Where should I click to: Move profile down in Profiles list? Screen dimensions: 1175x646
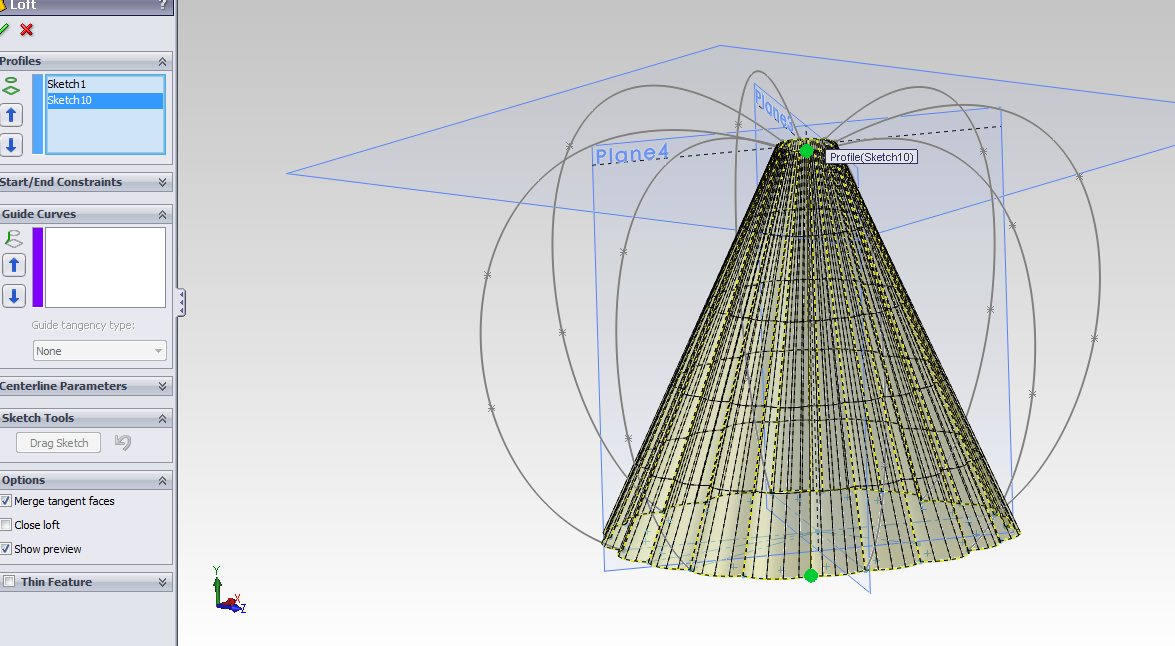(11, 145)
